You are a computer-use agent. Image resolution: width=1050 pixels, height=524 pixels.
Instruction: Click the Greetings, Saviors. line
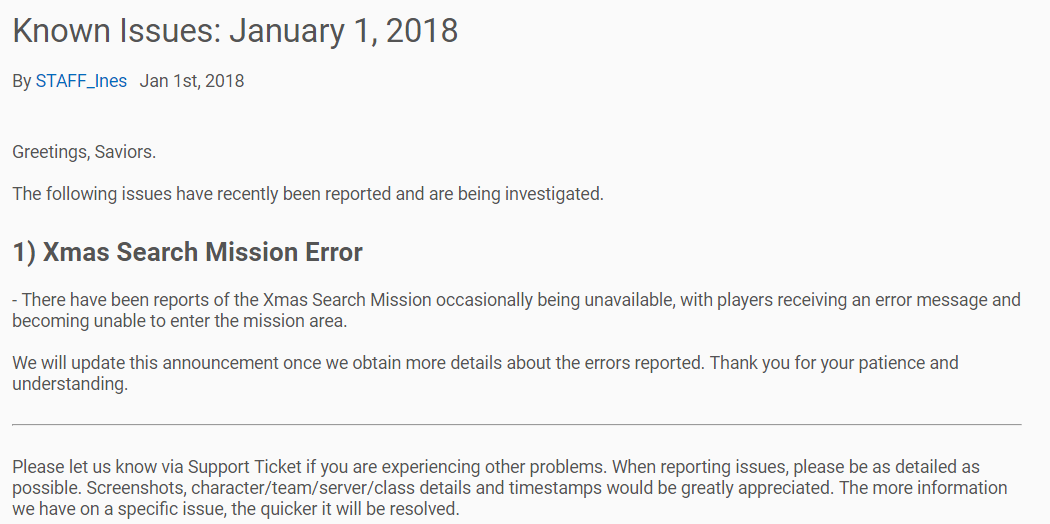click(84, 153)
